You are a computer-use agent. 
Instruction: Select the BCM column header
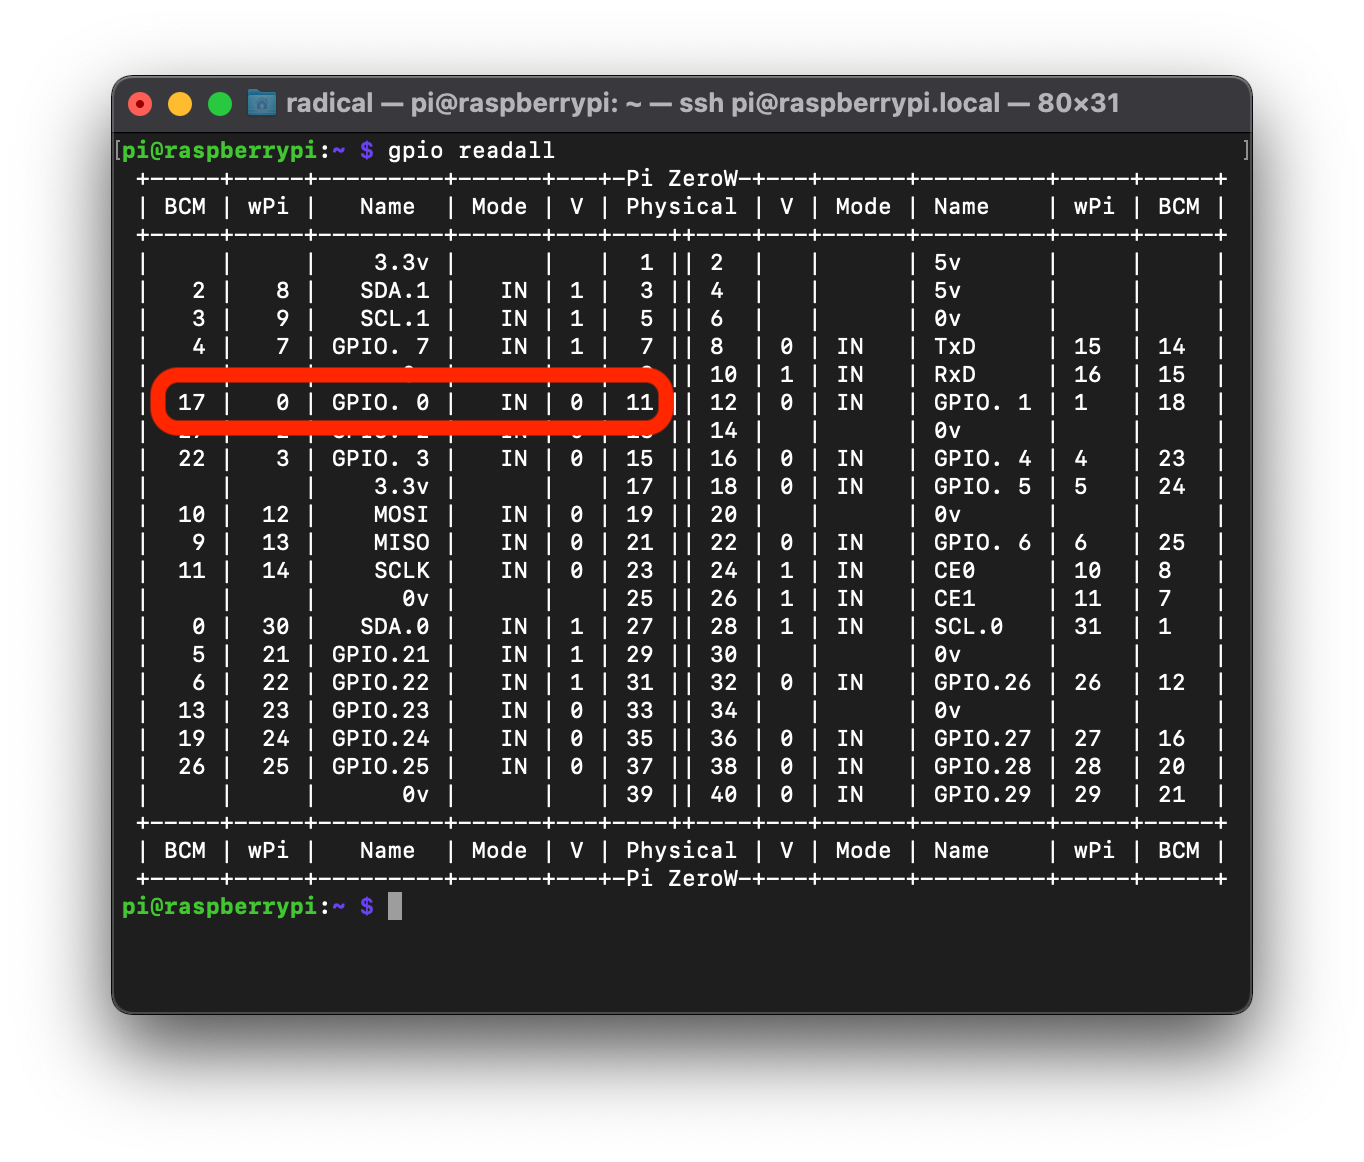pyautogui.click(x=185, y=206)
